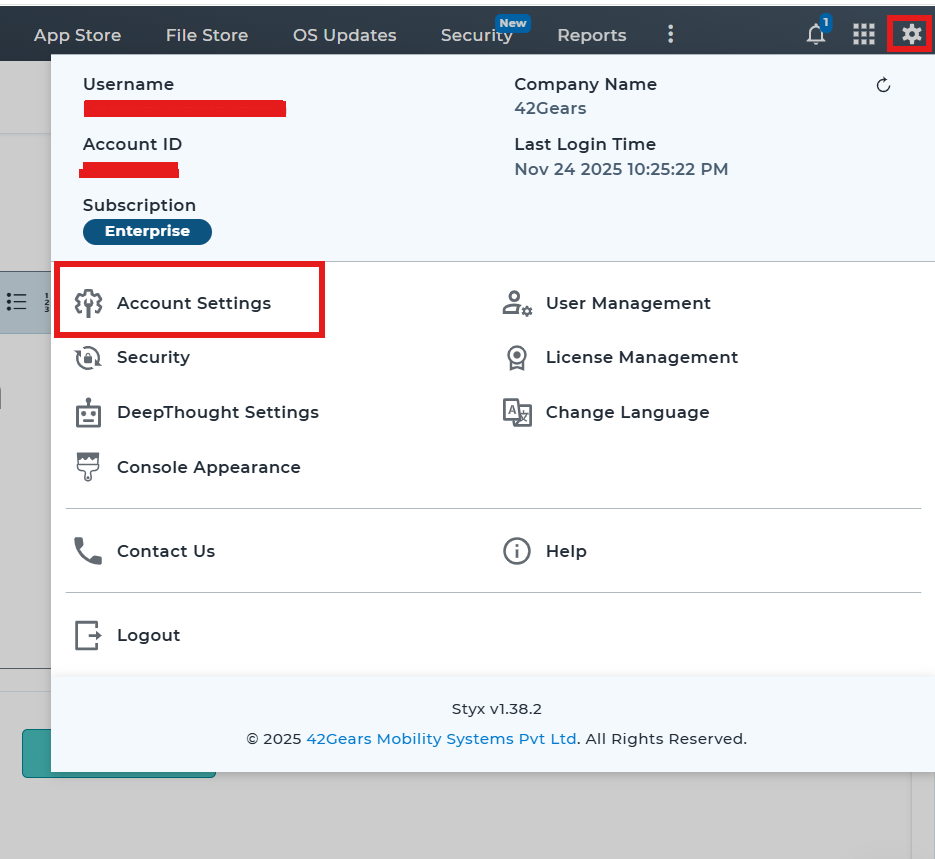
Task: Select Security in the settings menu
Action: coord(153,357)
